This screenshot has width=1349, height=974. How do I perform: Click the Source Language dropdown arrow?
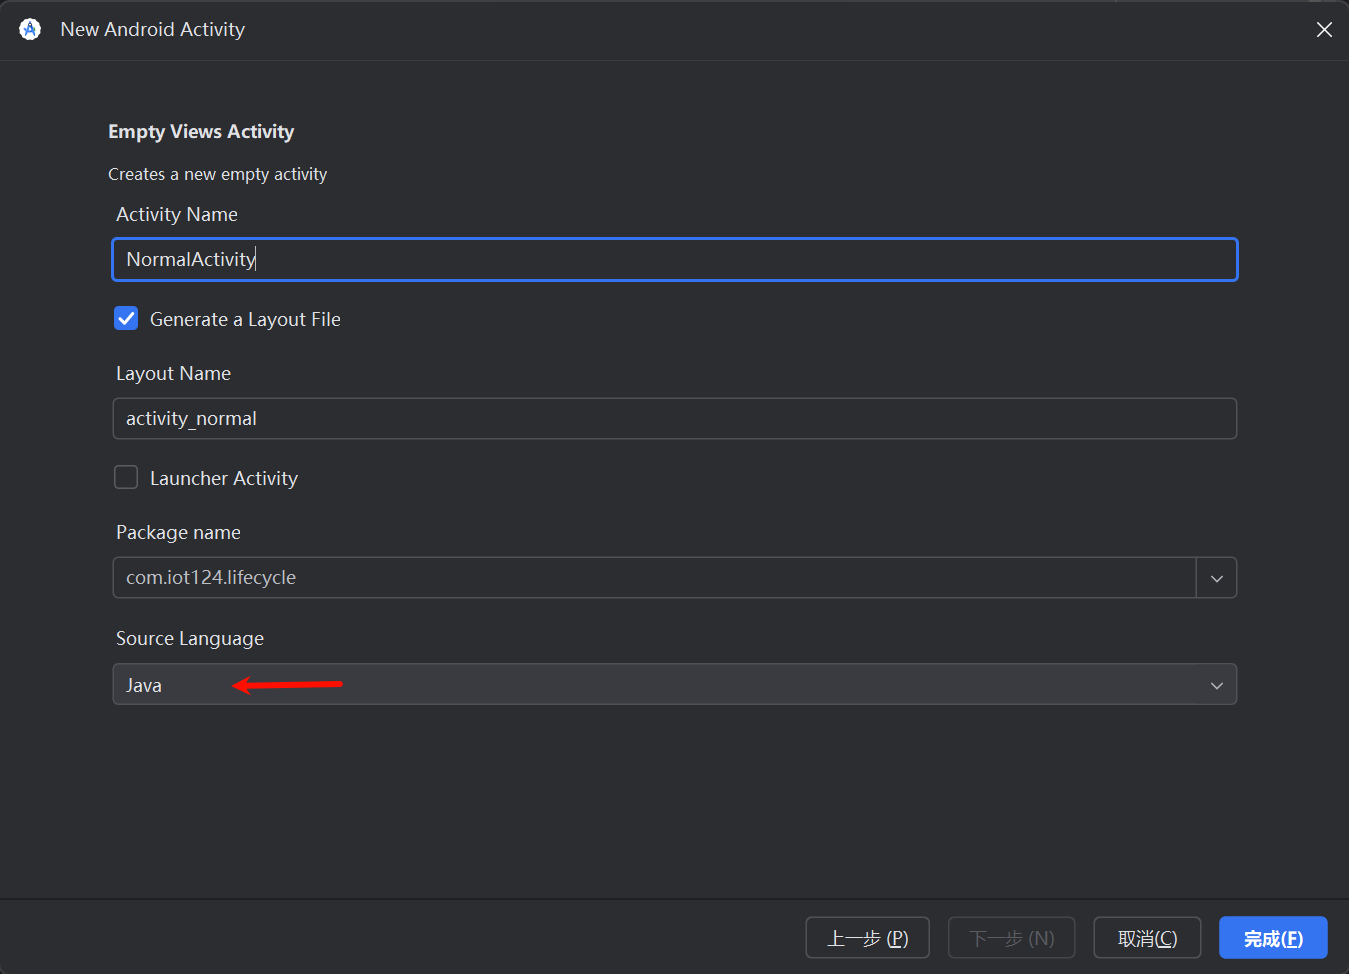(x=1216, y=685)
